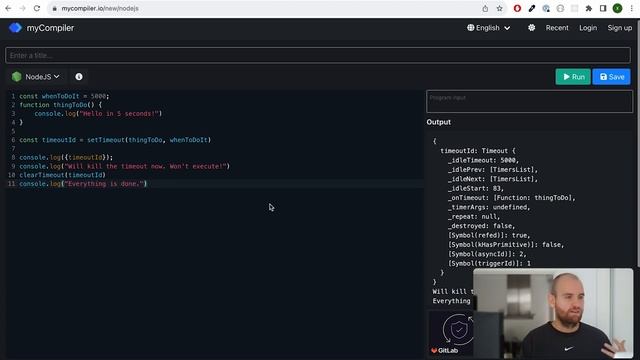640x360 pixels.
Task: Click the myCompiler logo icon
Action: (15, 28)
